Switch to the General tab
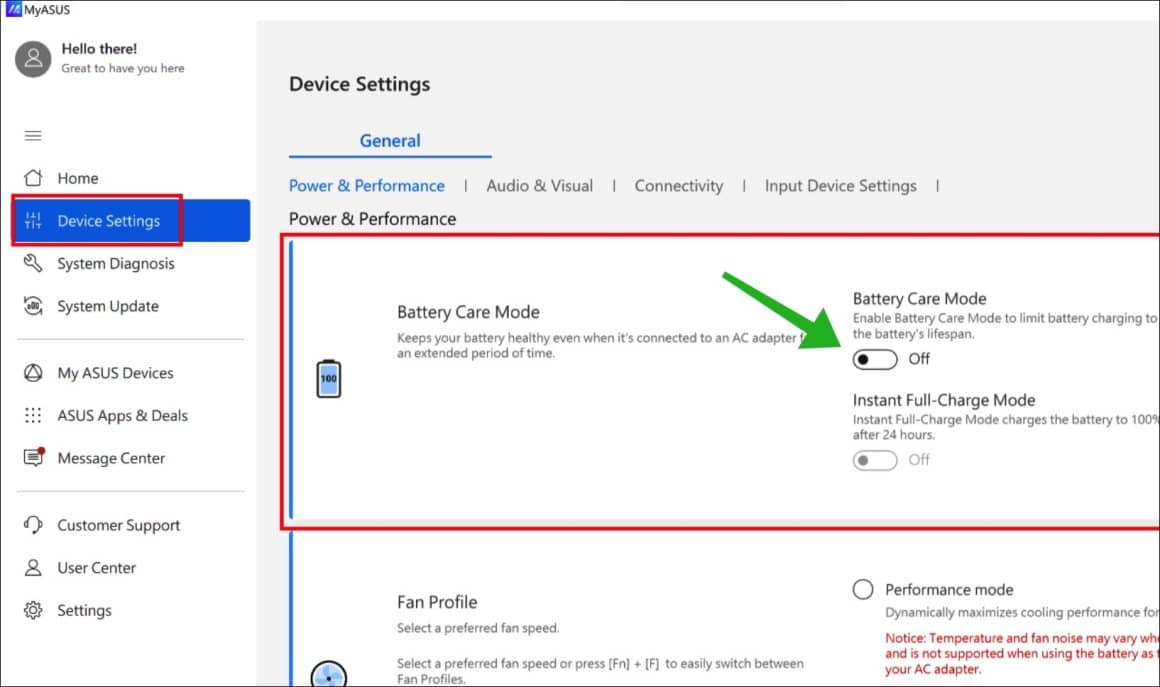 (390, 141)
